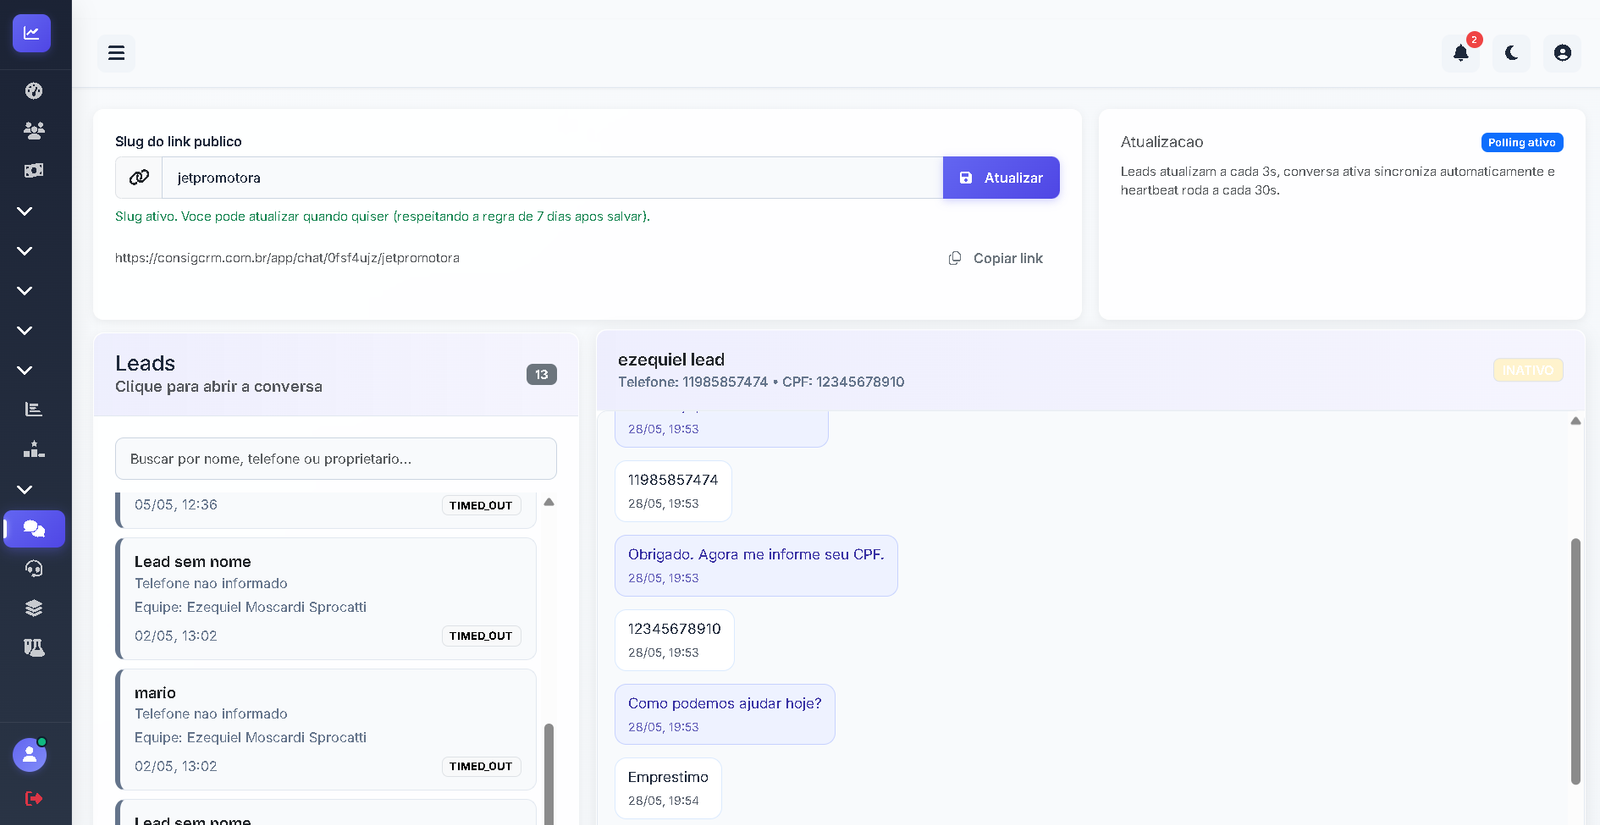Click the chat scrollbar up arrow
The width and height of the screenshot is (1600, 825).
[1576, 421]
